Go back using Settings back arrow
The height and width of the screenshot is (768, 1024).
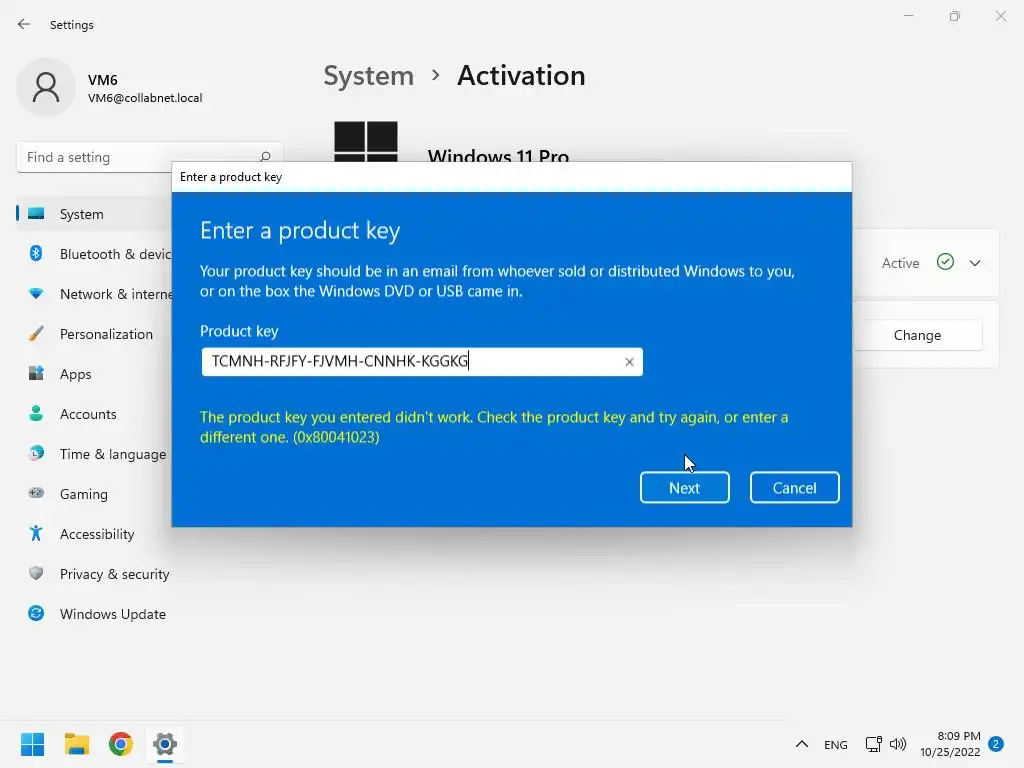tap(24, 24)
